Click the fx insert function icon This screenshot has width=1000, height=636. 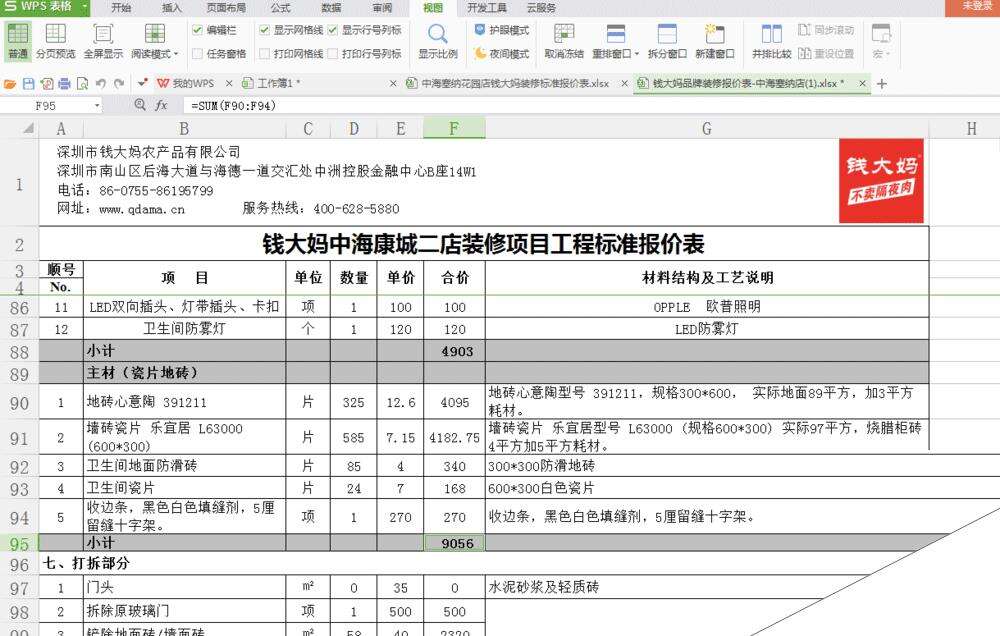point(161,105)
